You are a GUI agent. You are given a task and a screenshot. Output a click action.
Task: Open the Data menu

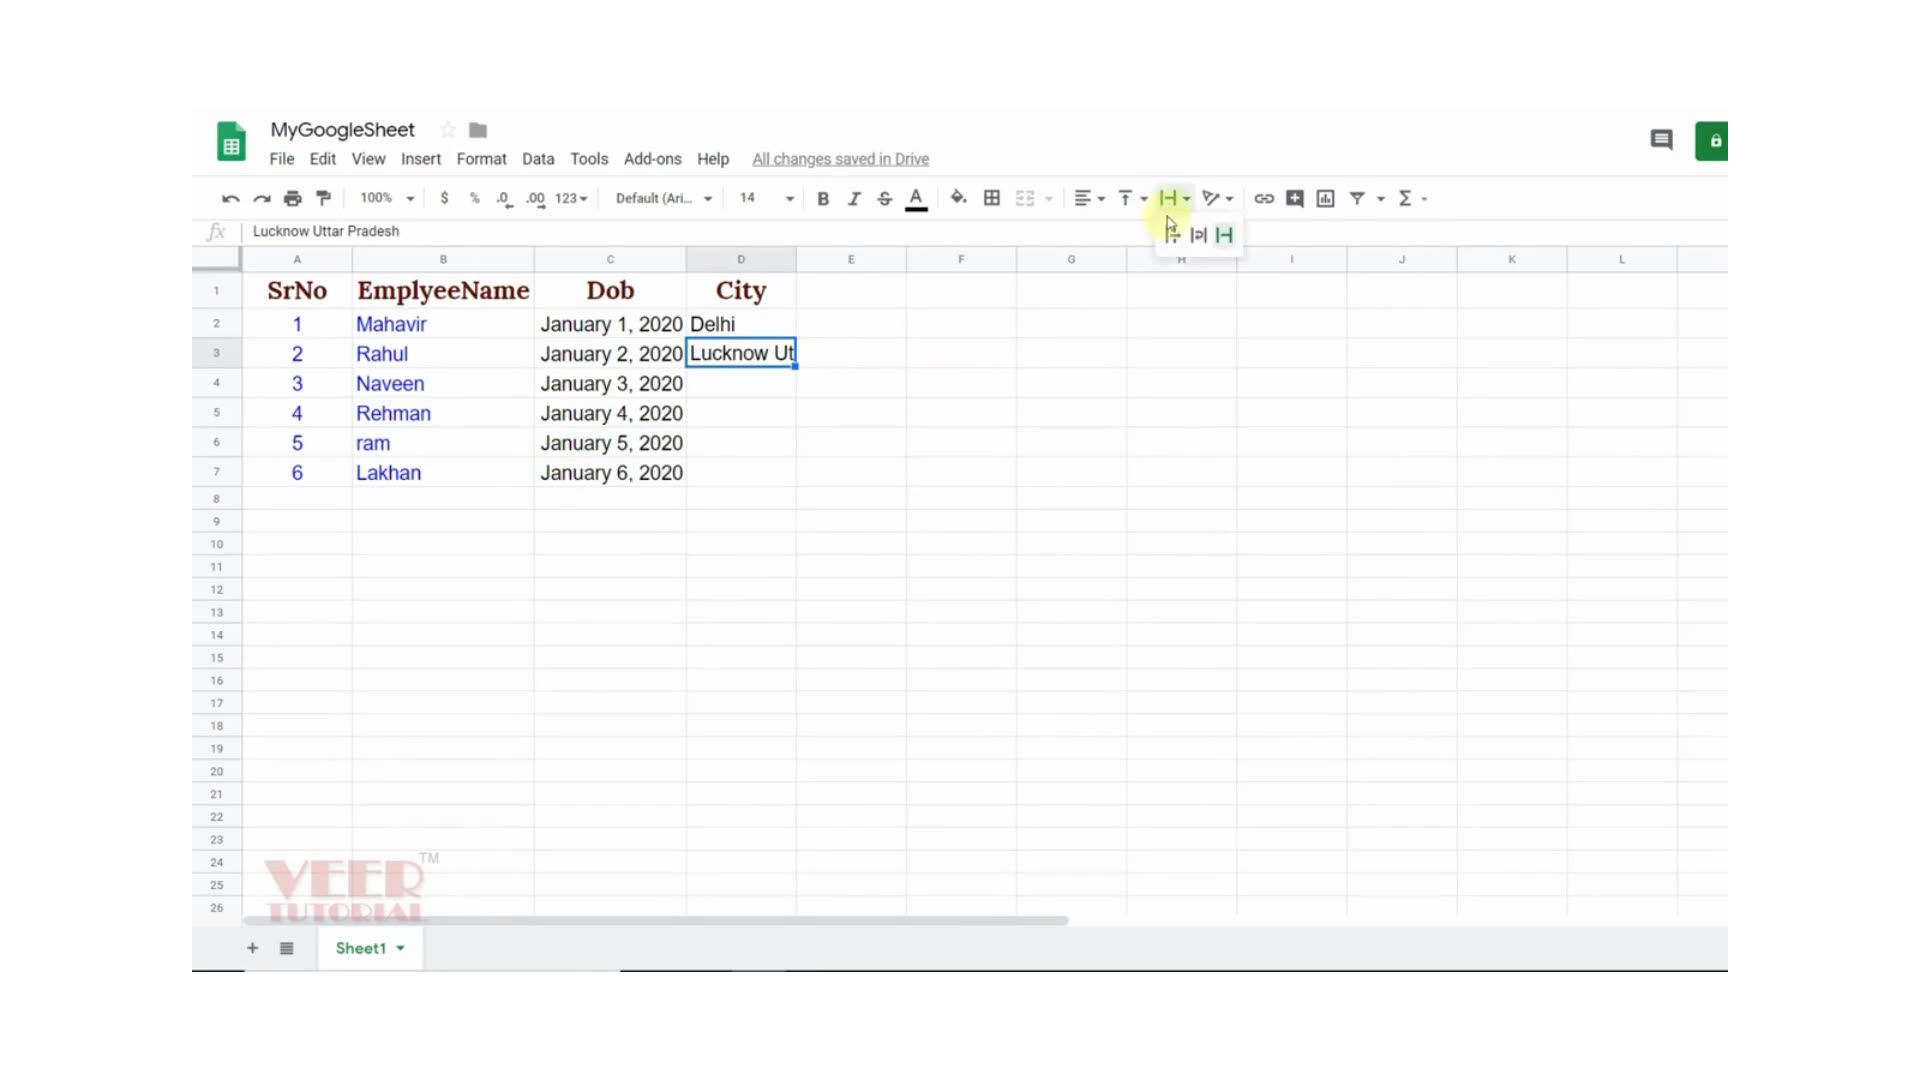538,158
